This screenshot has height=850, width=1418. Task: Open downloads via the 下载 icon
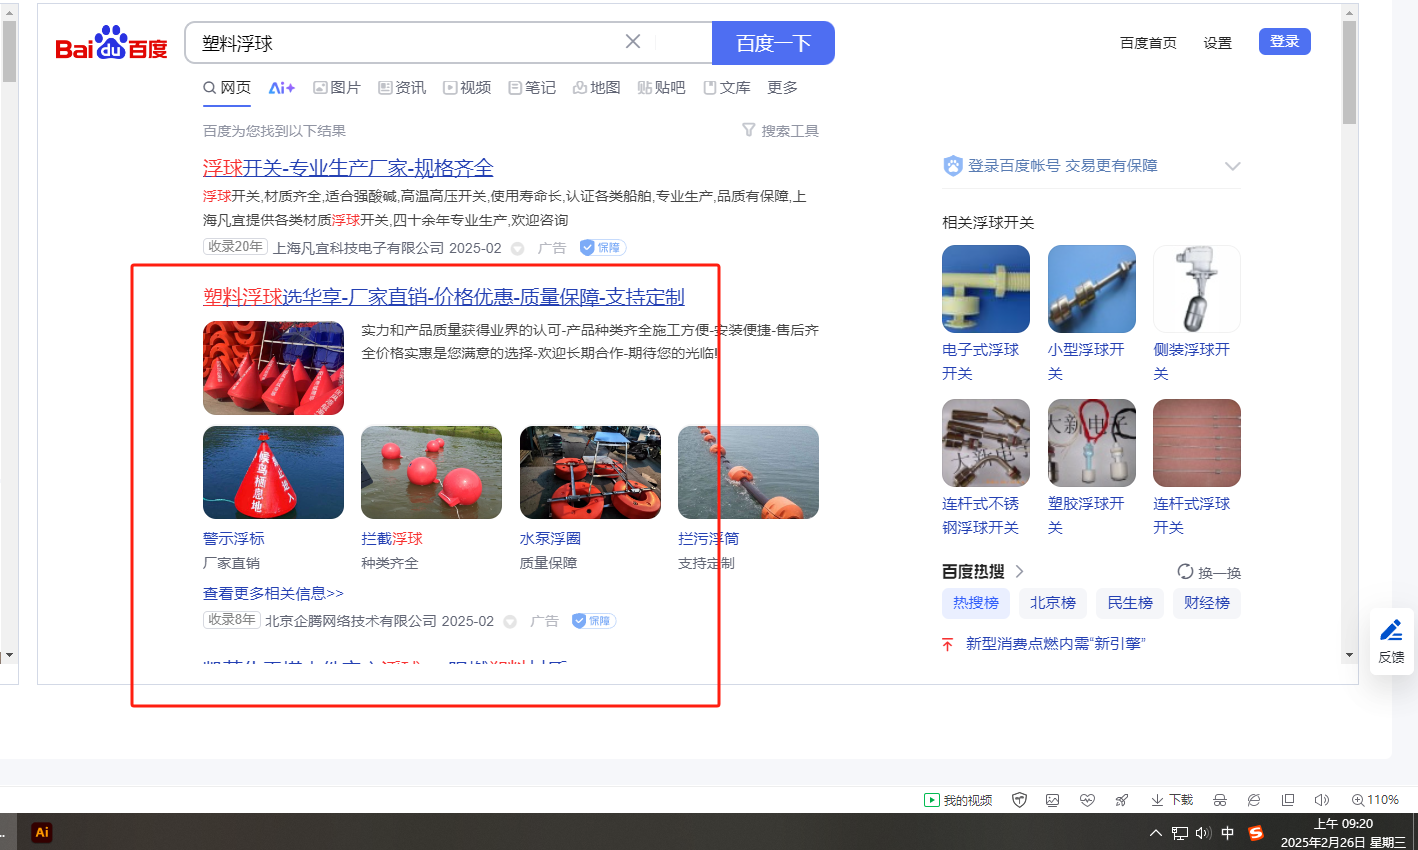tap(1172, 800)
